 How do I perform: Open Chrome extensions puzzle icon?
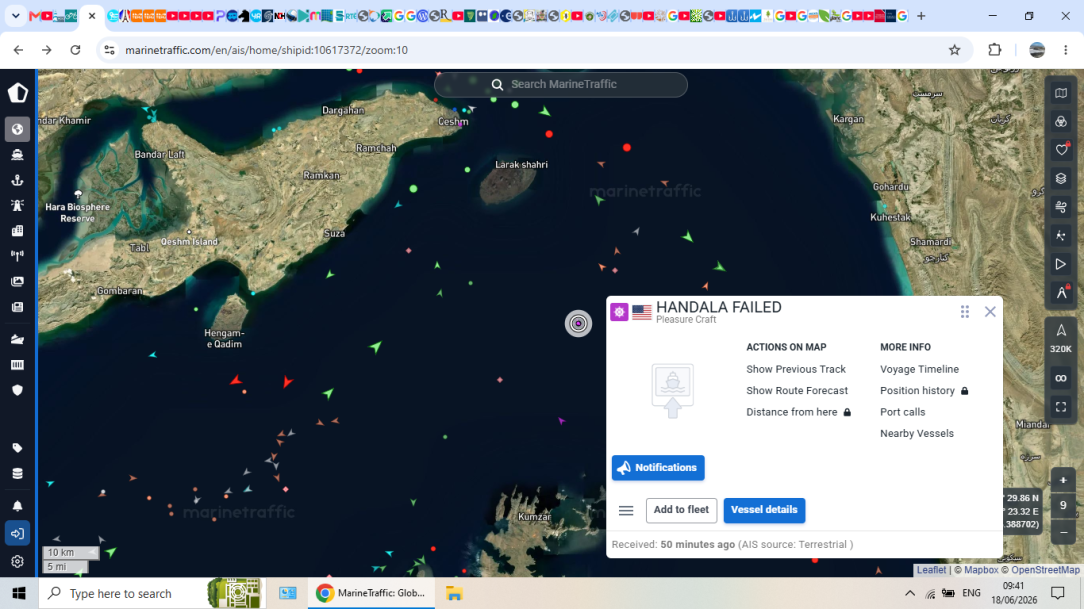click(994, 50)
